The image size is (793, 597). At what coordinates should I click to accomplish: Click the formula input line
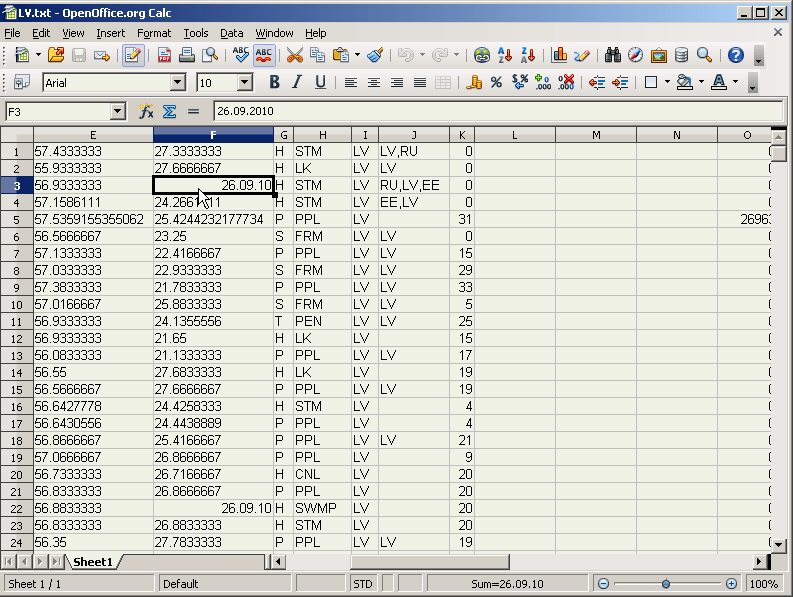(498, 111)
